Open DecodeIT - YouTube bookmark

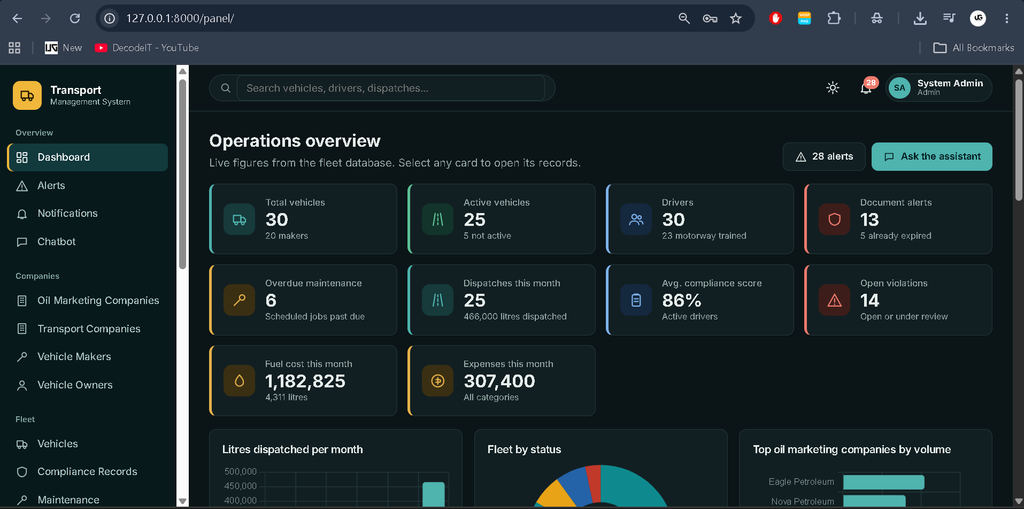coord(146,48)
